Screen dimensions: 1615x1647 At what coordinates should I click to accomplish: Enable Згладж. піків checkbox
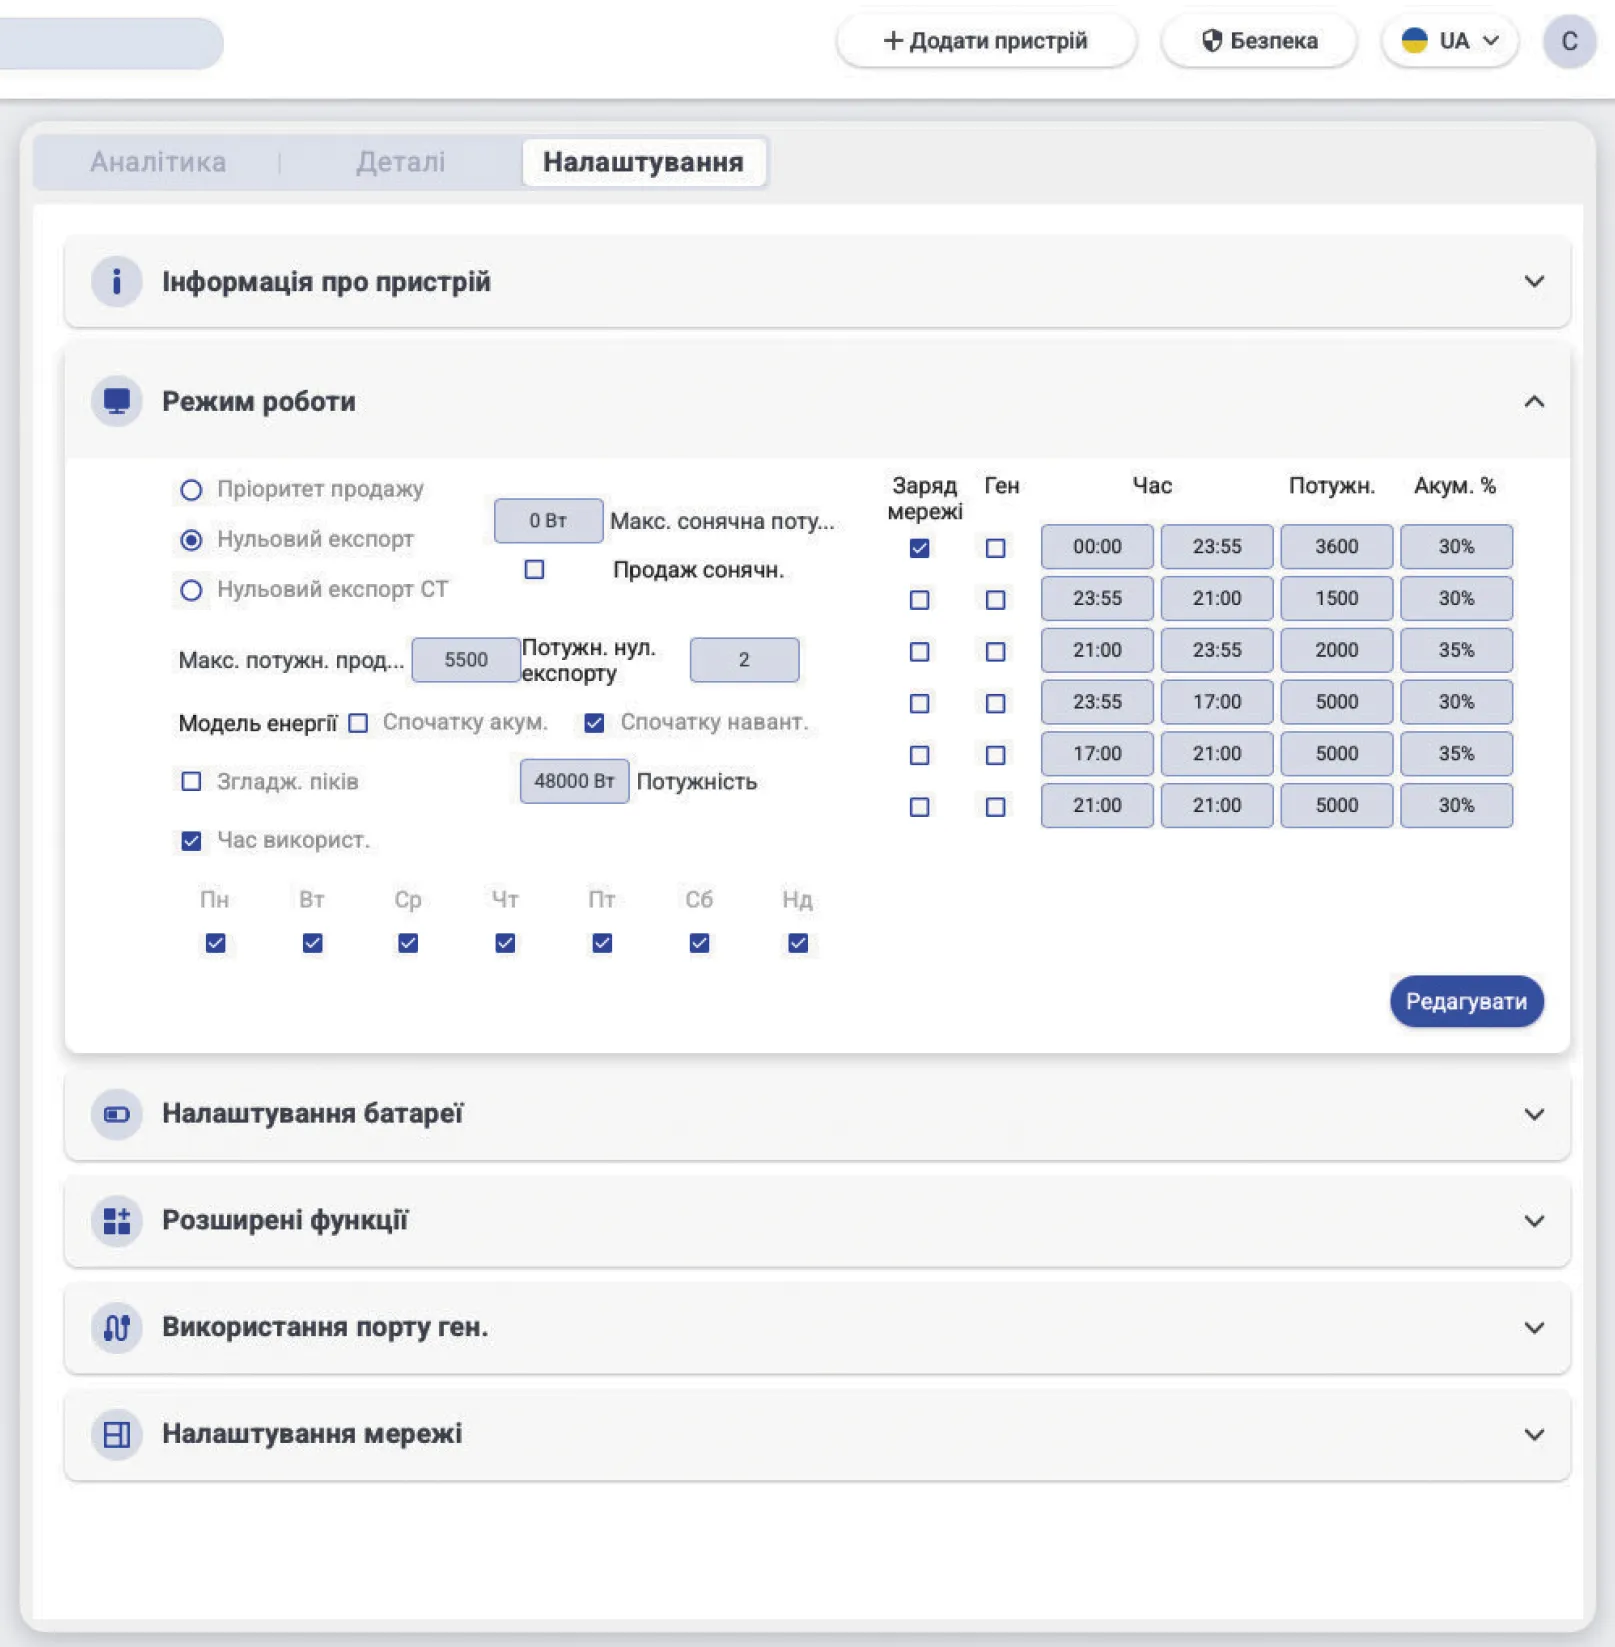point(191,782)
